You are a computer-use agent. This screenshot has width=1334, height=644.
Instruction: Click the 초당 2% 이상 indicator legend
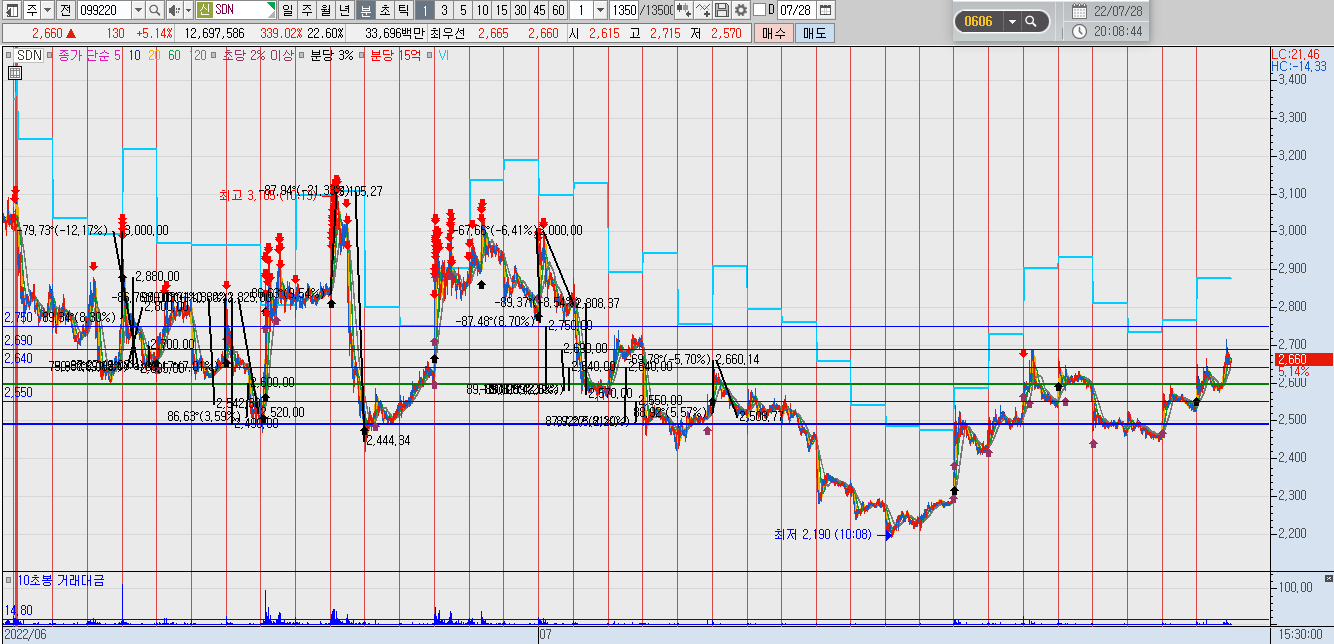click(258, 55)
